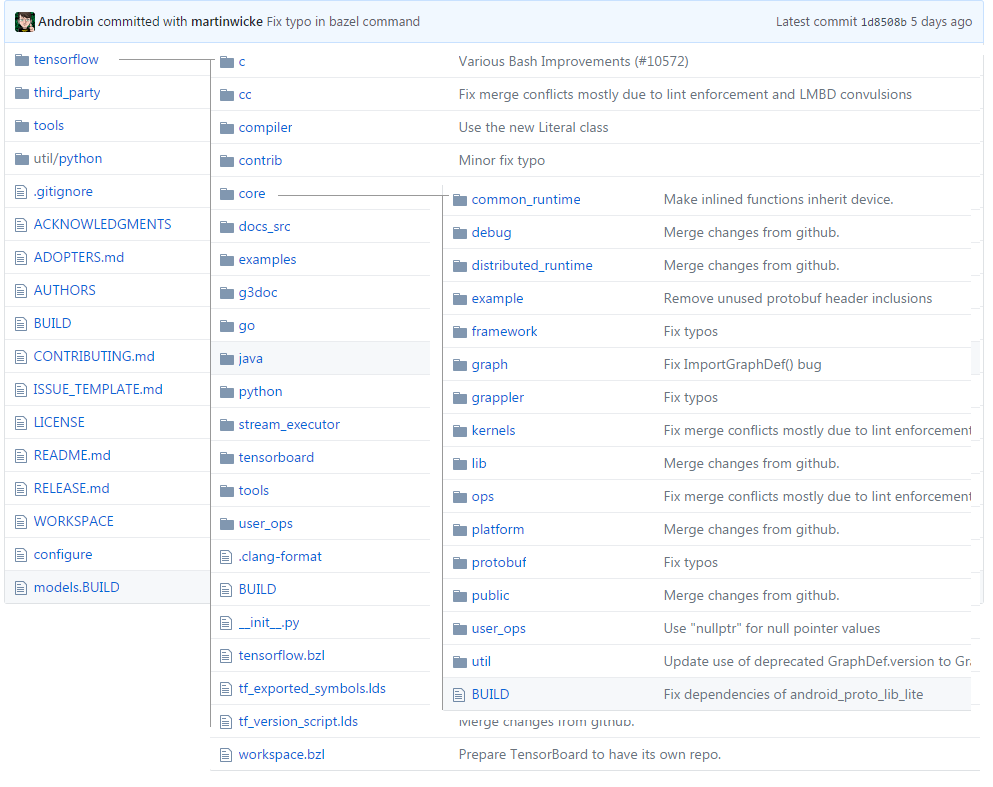The height and width of the screenshot is (787, 993).
Task: Open the 'Fix typo in bazel command' commit message
Action: (x=343, y=22)
